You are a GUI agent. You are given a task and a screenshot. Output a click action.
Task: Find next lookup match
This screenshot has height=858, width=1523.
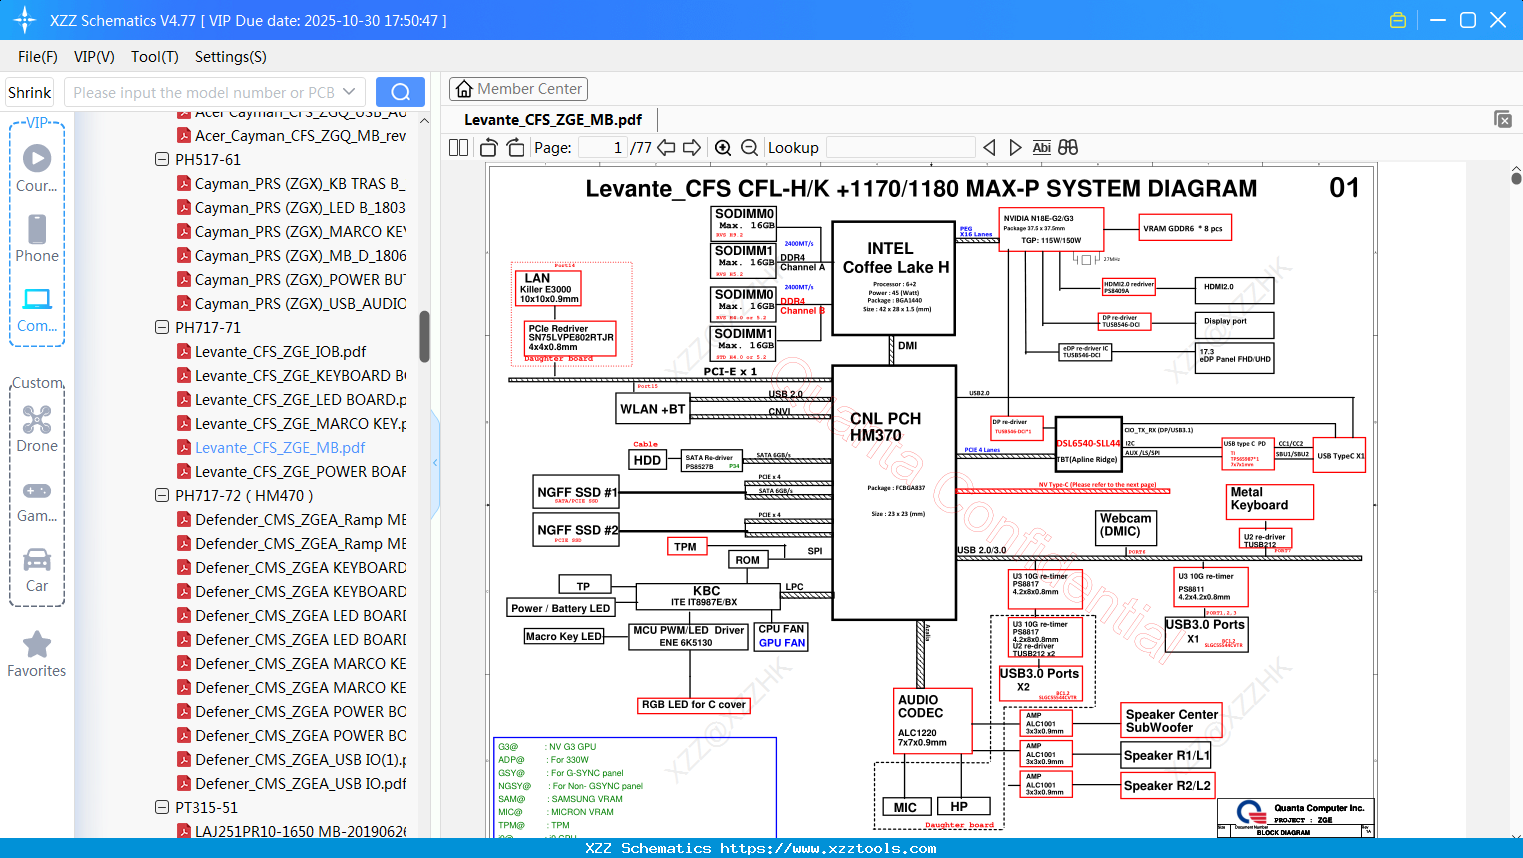point(1015,148)
